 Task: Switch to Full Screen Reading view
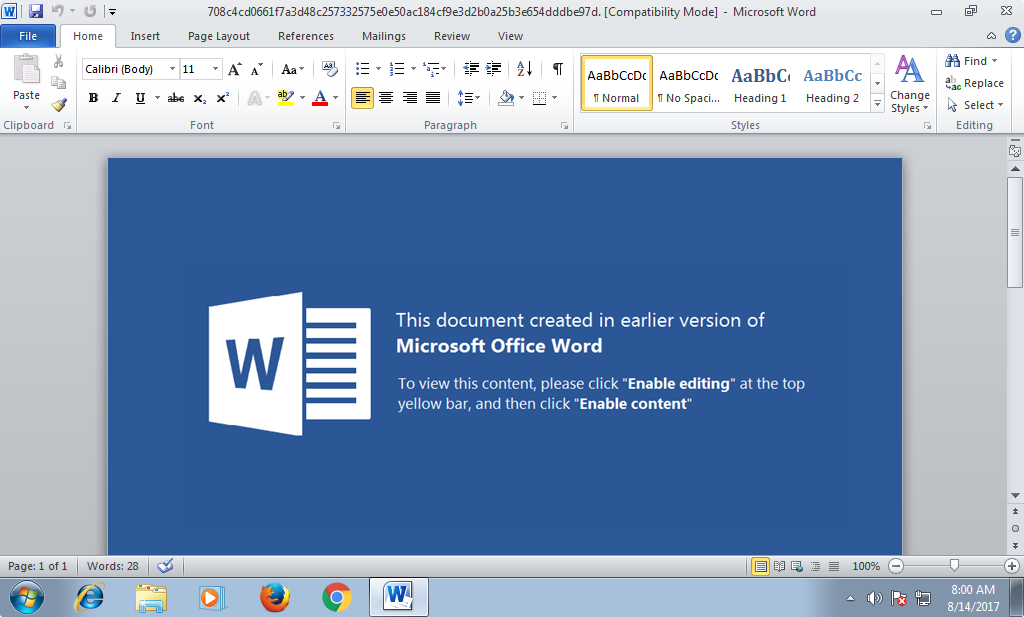[779, 566]
